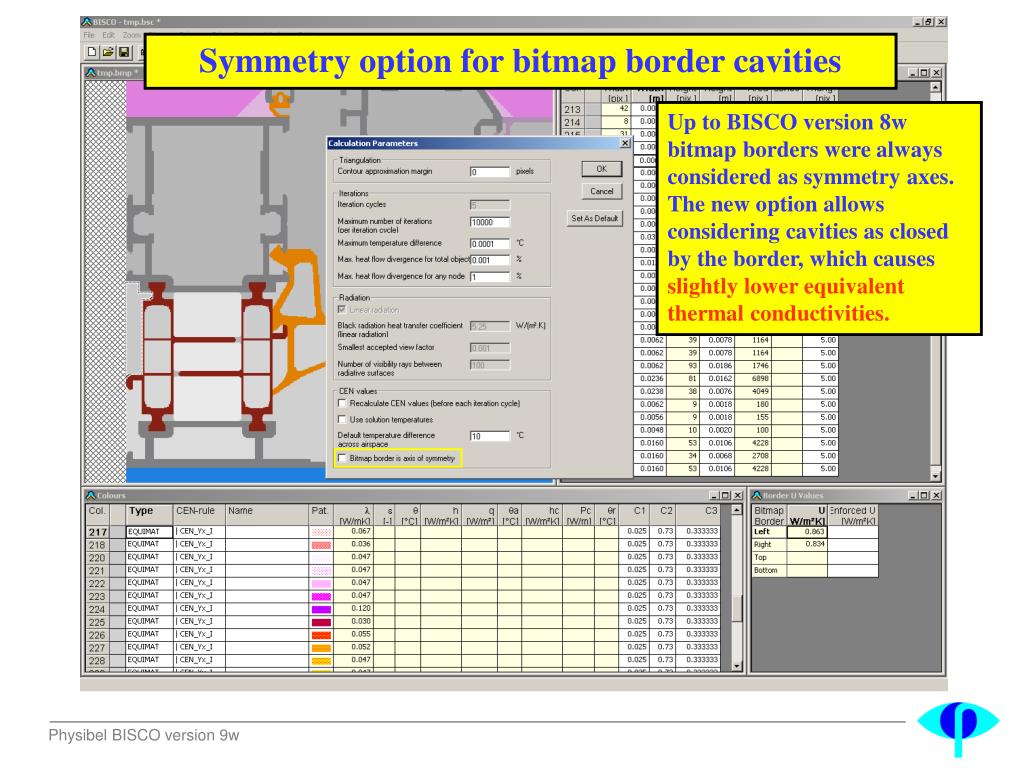Click row header 213 in cavity table
The width and height of the screenshot is (1024, 768).
pos(573,110)
